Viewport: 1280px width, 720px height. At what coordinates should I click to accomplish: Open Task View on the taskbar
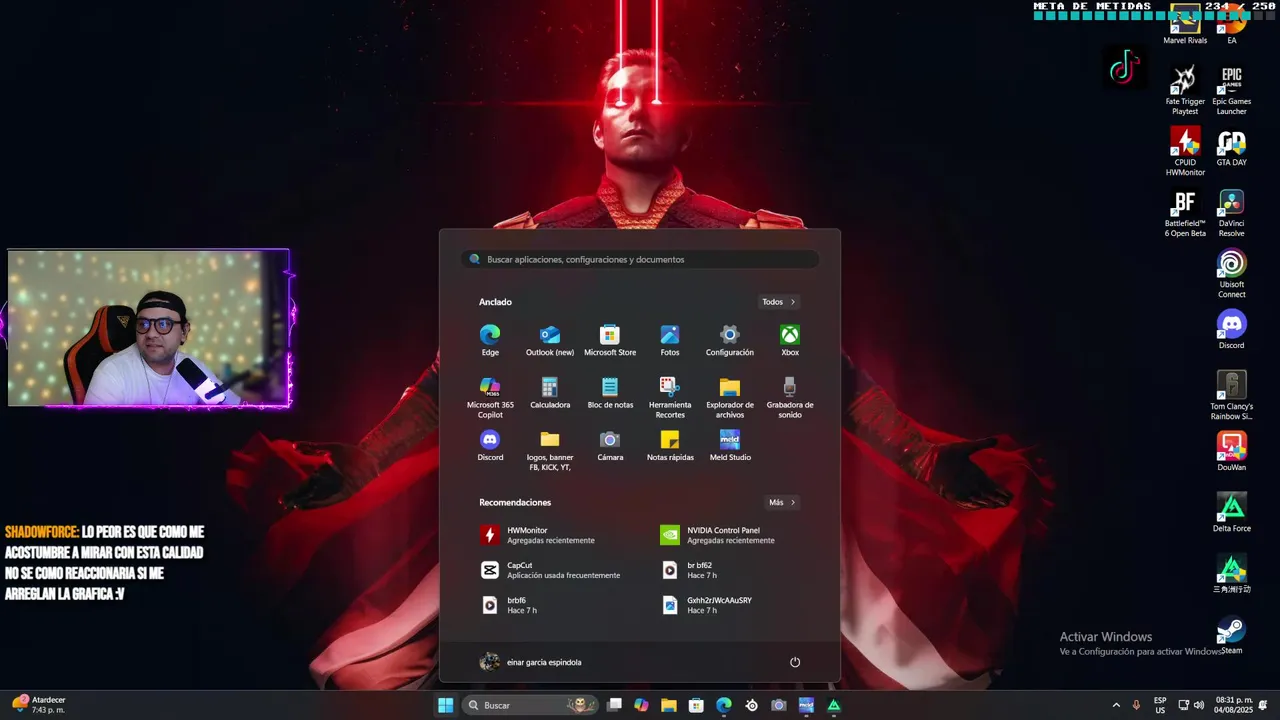(x=614, y=705)
